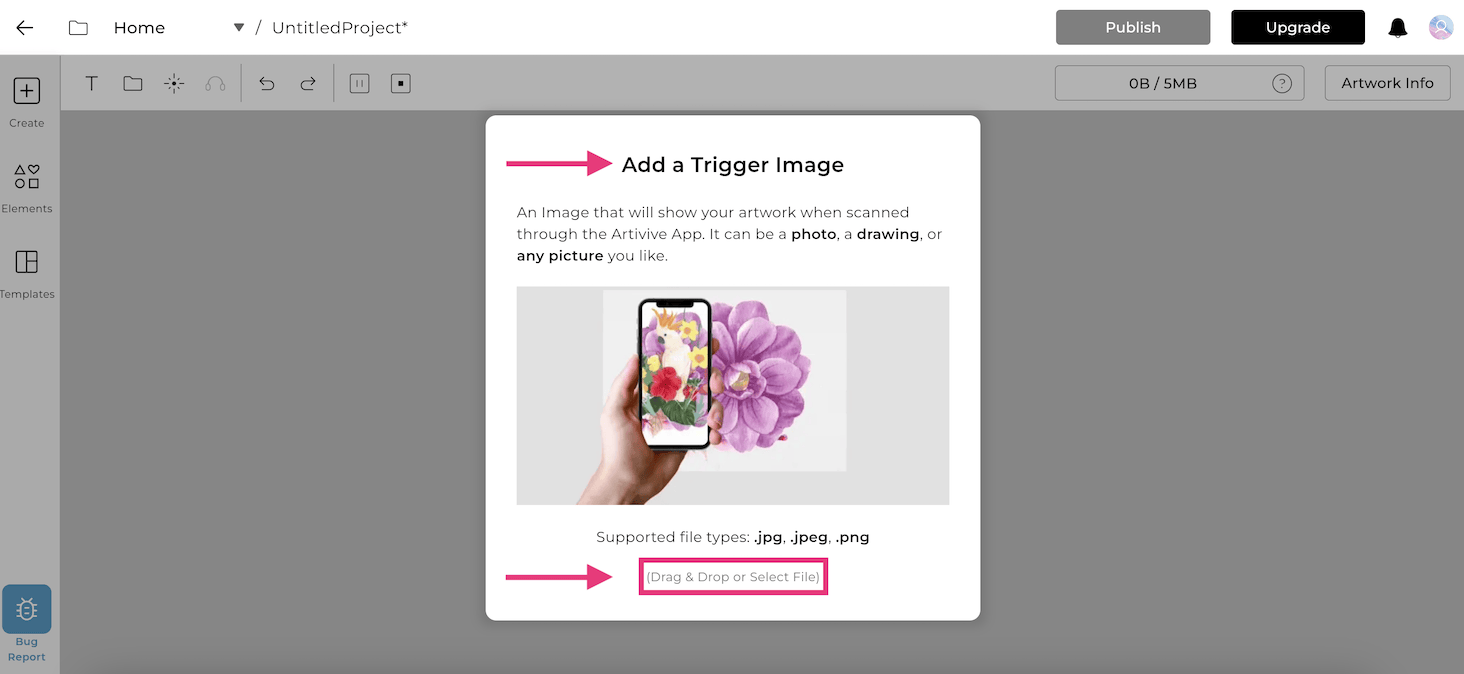Click the trigger image example illustration

click(733, 395)
